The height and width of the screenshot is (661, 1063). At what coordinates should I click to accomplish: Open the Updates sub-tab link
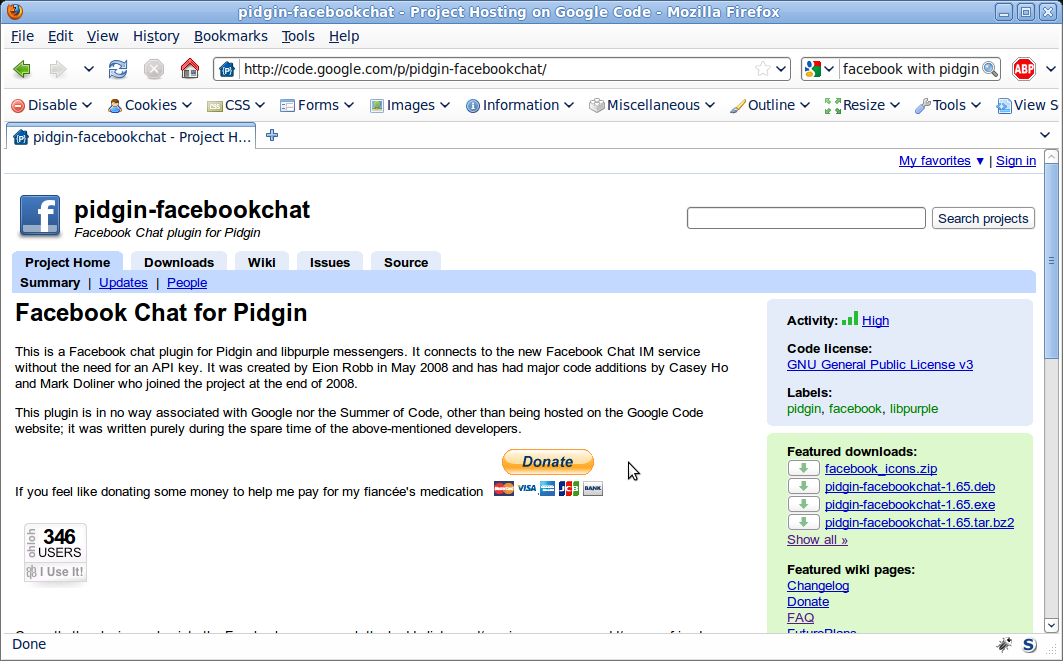[x=123, y=283]
